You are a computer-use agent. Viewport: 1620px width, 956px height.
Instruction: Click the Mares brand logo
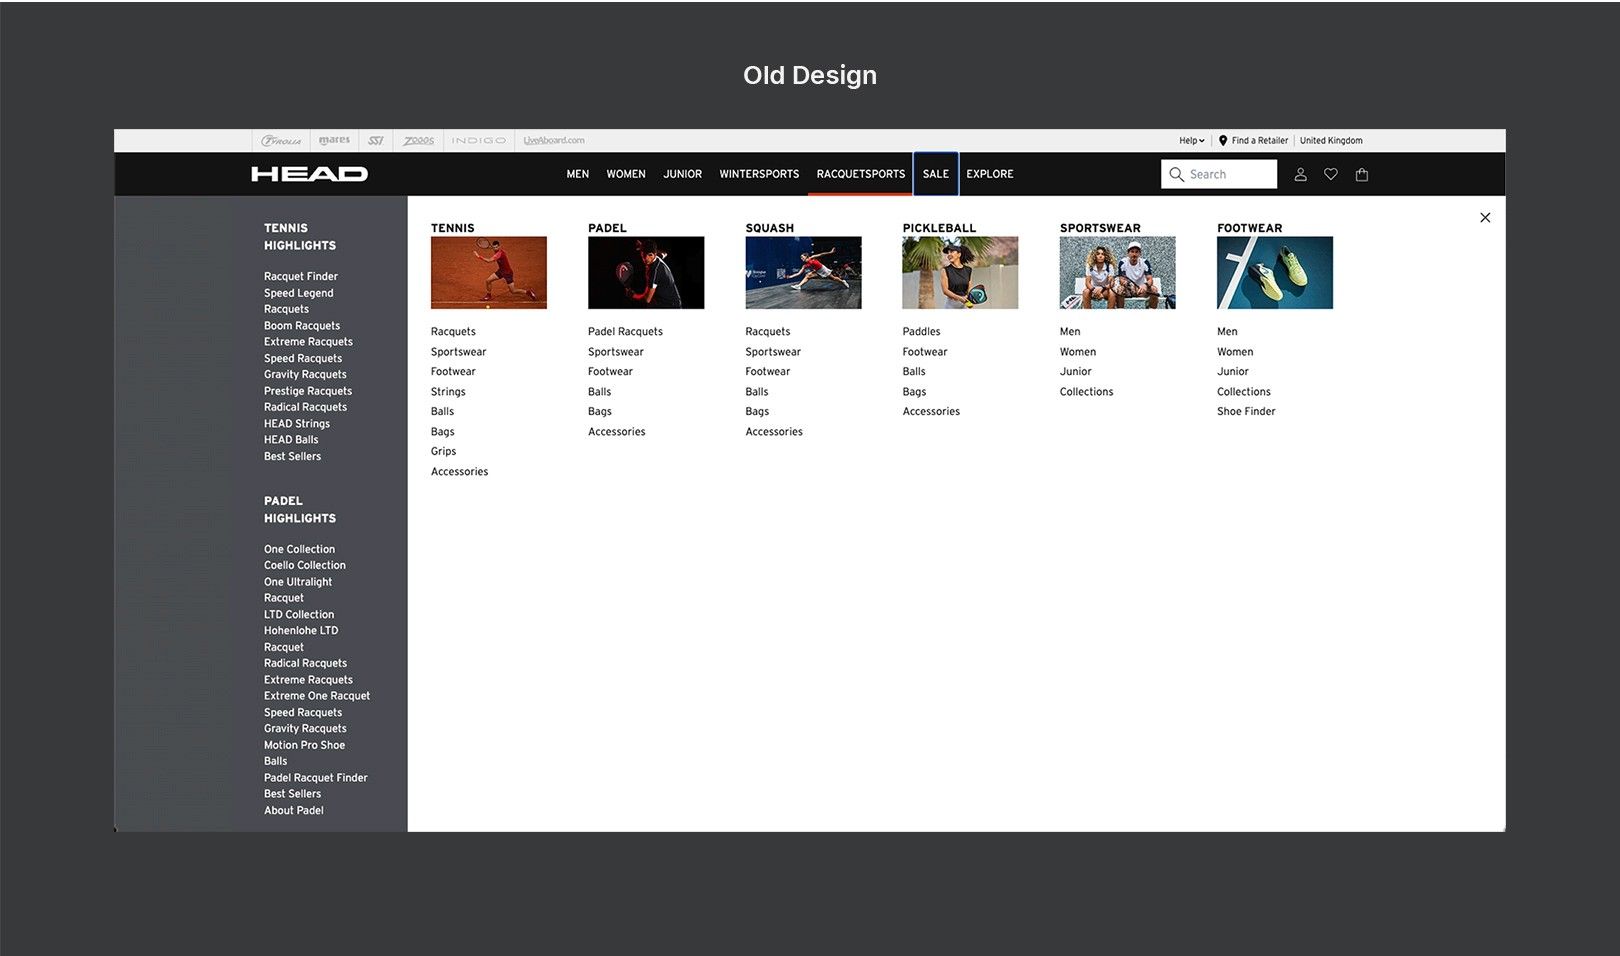point(334,141)
